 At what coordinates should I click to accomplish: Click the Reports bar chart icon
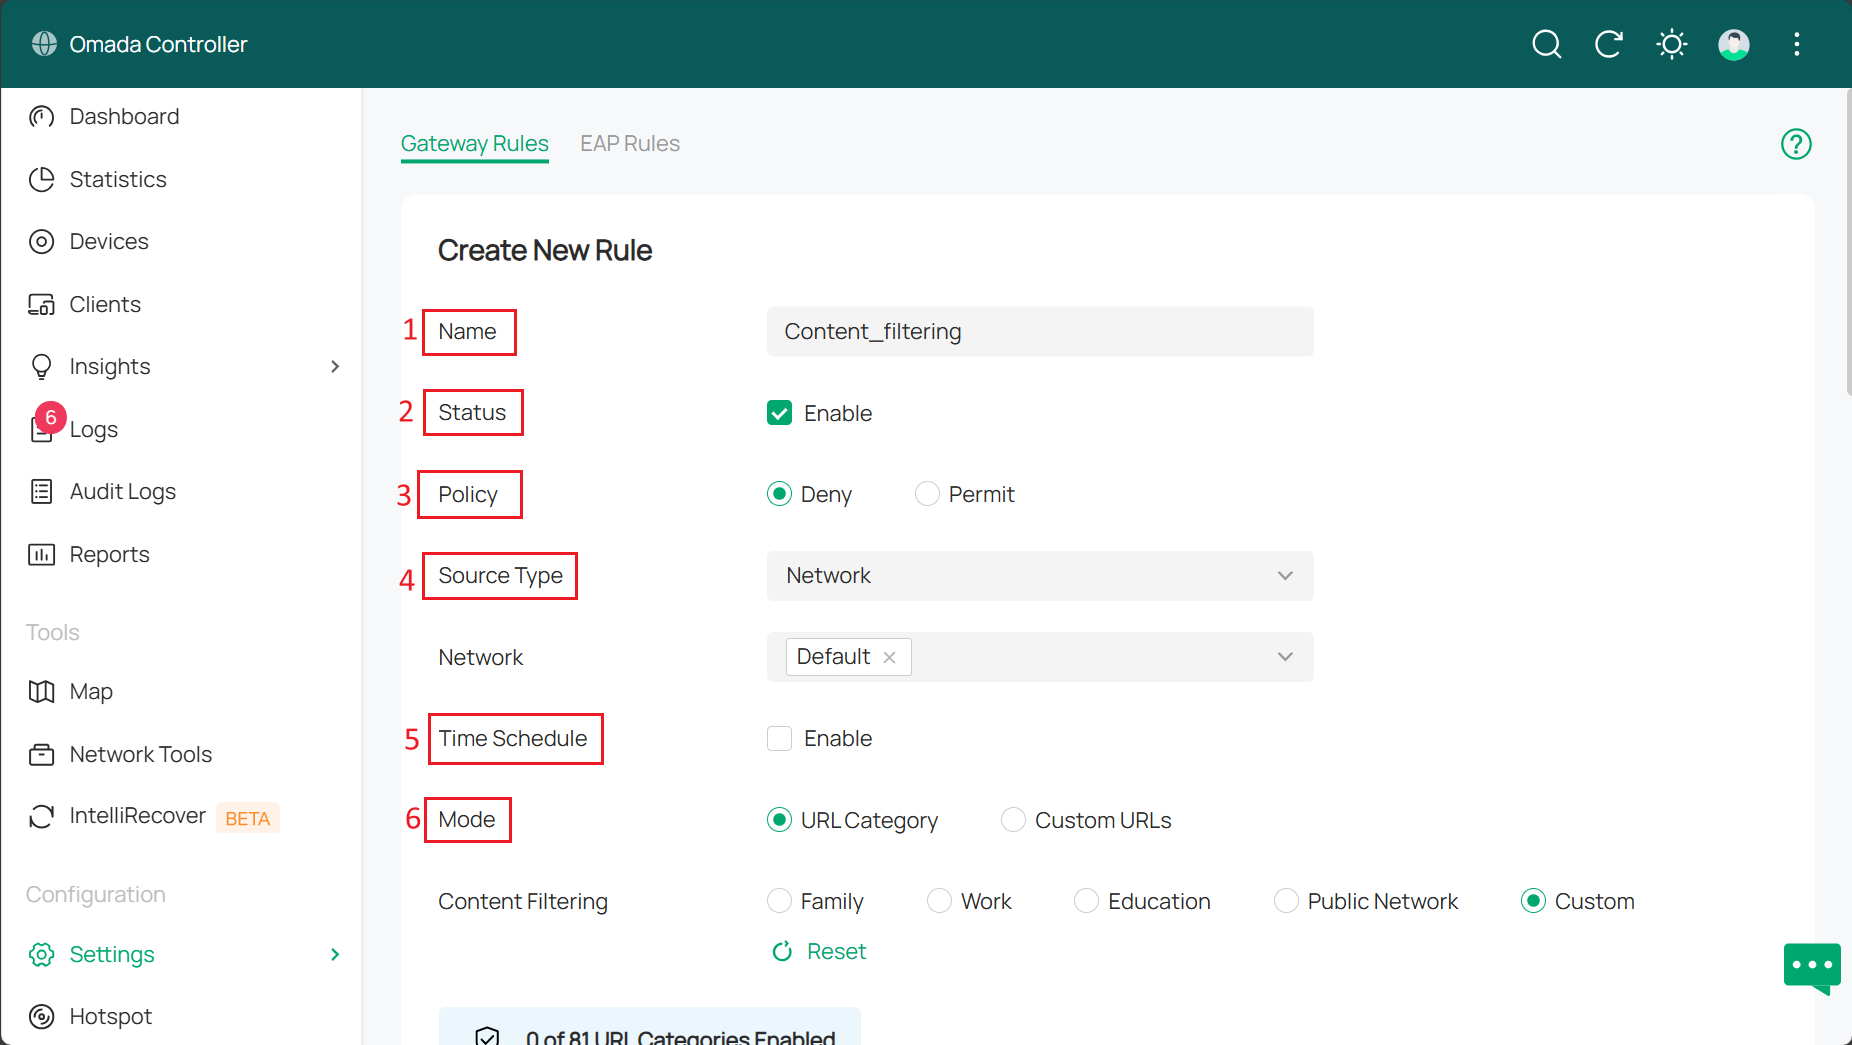pyautogui.click(x=41, y=554)
